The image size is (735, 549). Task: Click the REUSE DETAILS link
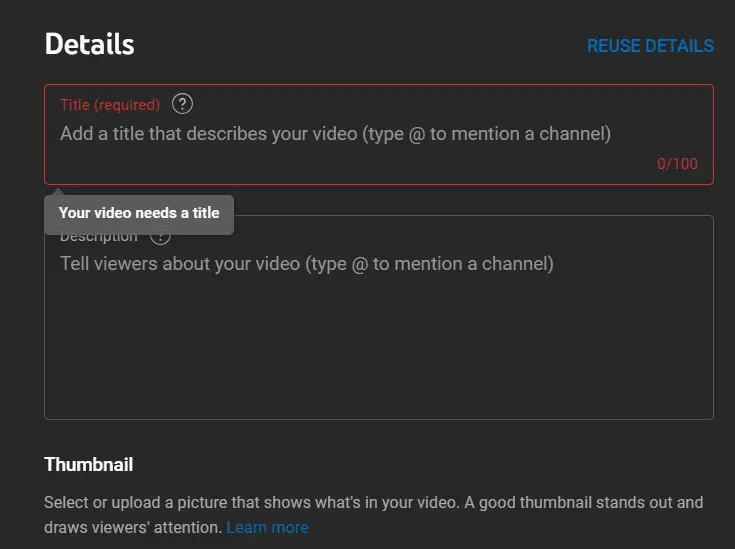(650, 46)
